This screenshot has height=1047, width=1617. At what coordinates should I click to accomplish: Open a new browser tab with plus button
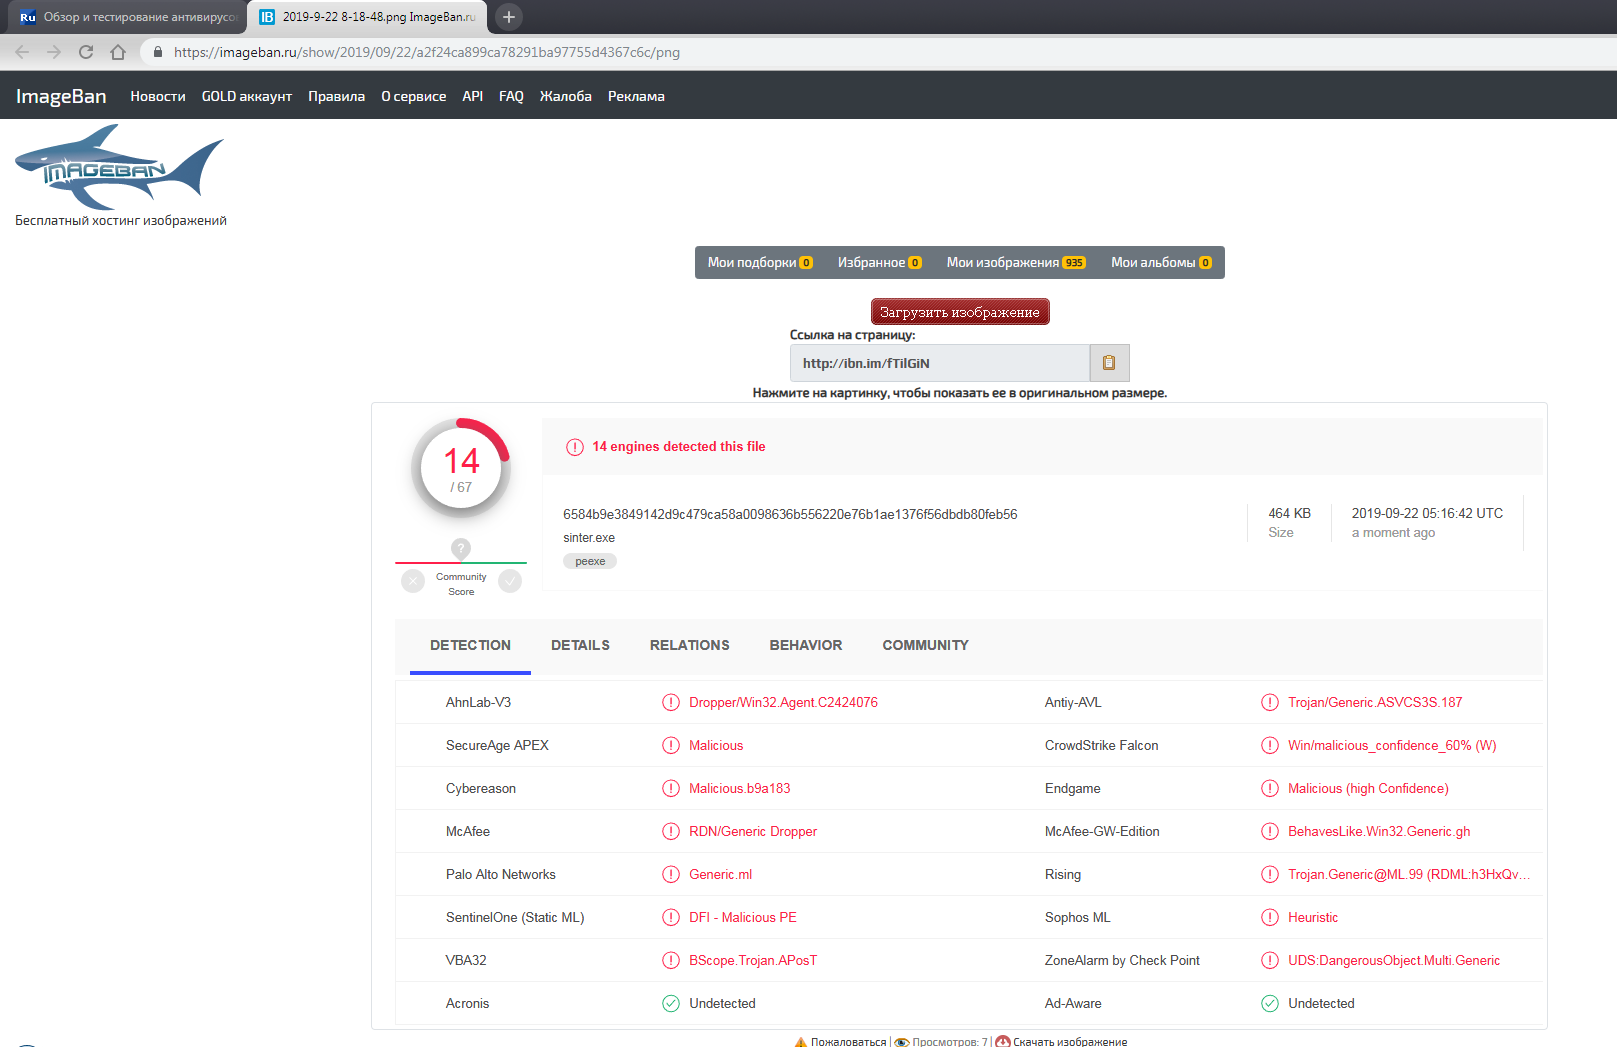pos(509,17)
